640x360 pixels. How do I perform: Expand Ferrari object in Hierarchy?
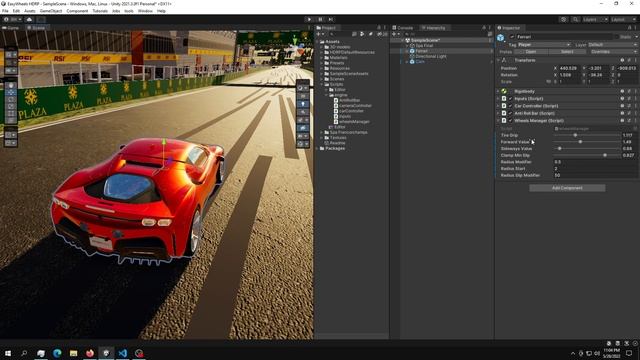point(407,51)
